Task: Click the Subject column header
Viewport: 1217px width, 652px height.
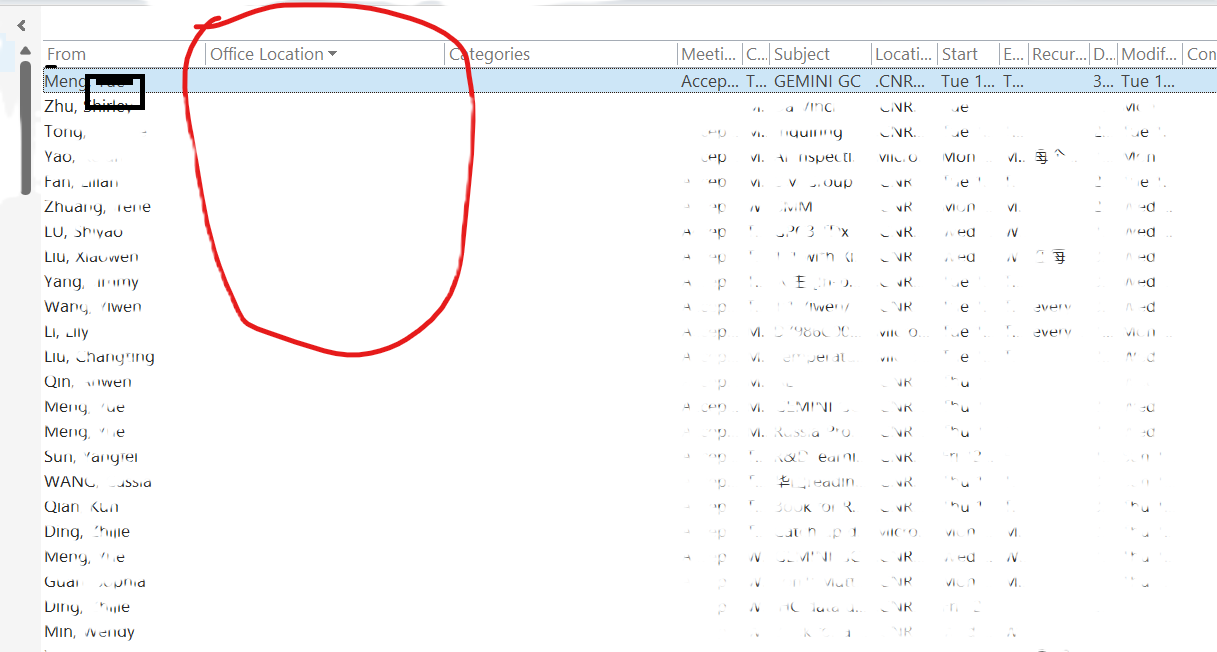Action: pos(802,54)
